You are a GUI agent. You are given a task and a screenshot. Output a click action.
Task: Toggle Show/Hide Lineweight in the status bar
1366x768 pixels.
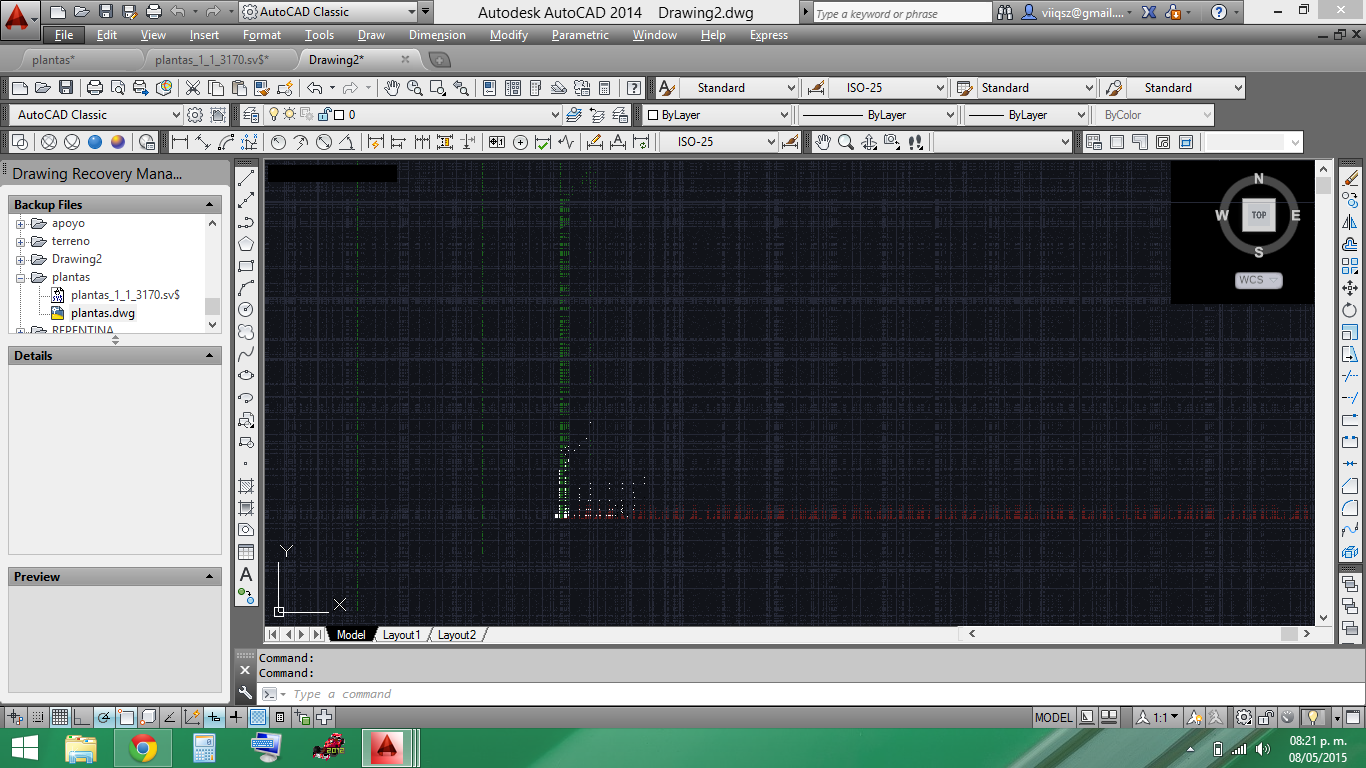[235, 717]
